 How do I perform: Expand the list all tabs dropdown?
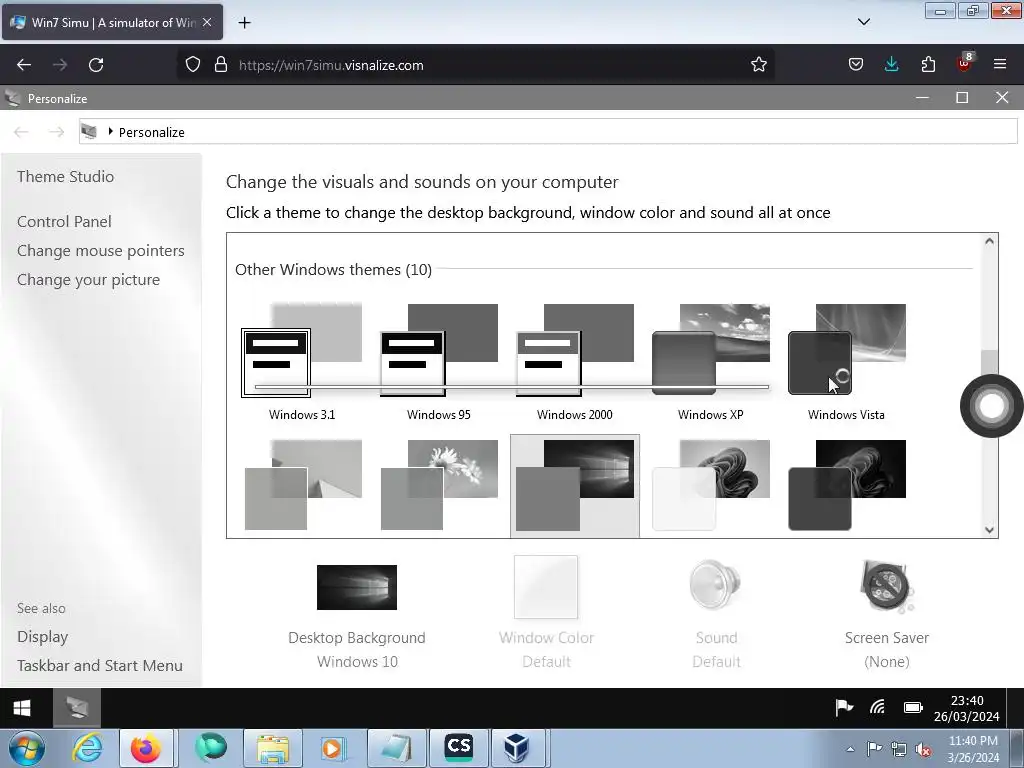863,22
